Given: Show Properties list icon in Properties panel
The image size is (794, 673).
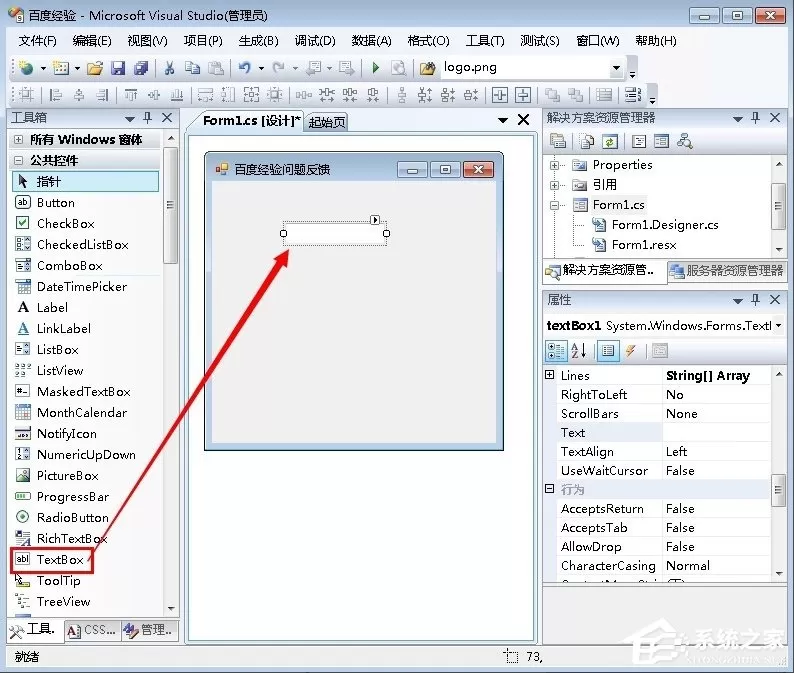Looking at the screenshot, I should 608,350.
